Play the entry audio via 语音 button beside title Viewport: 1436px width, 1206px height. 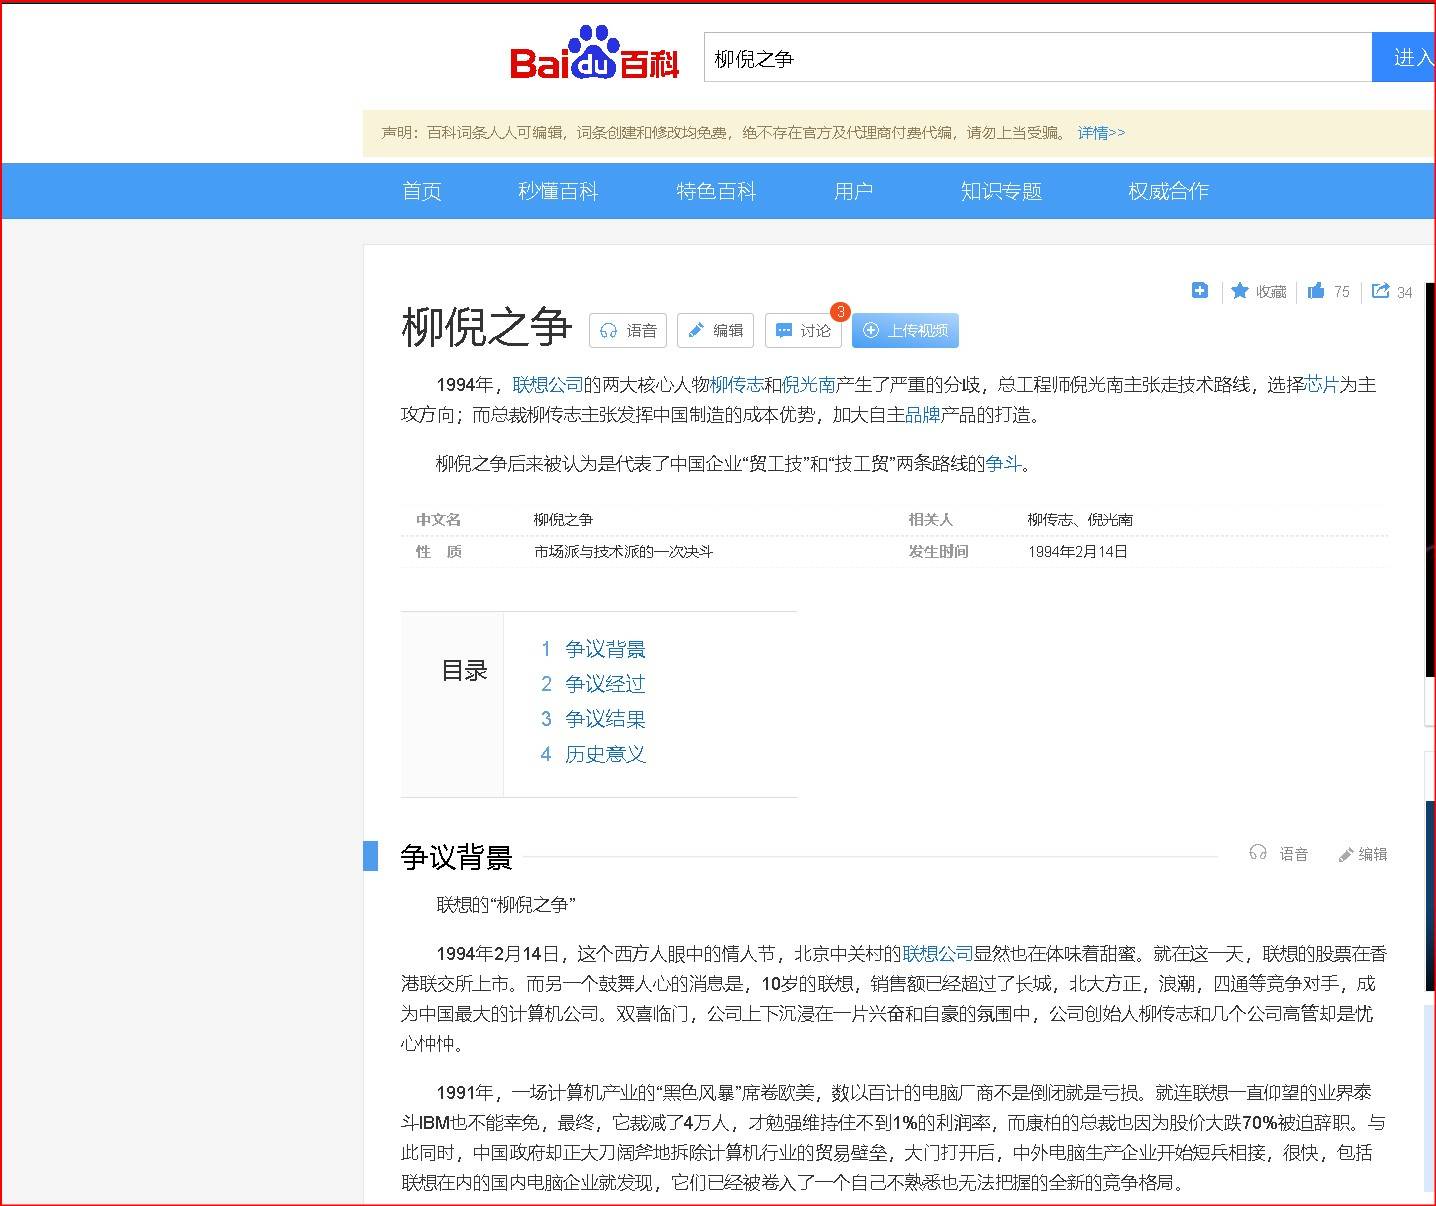click(628, 330)
